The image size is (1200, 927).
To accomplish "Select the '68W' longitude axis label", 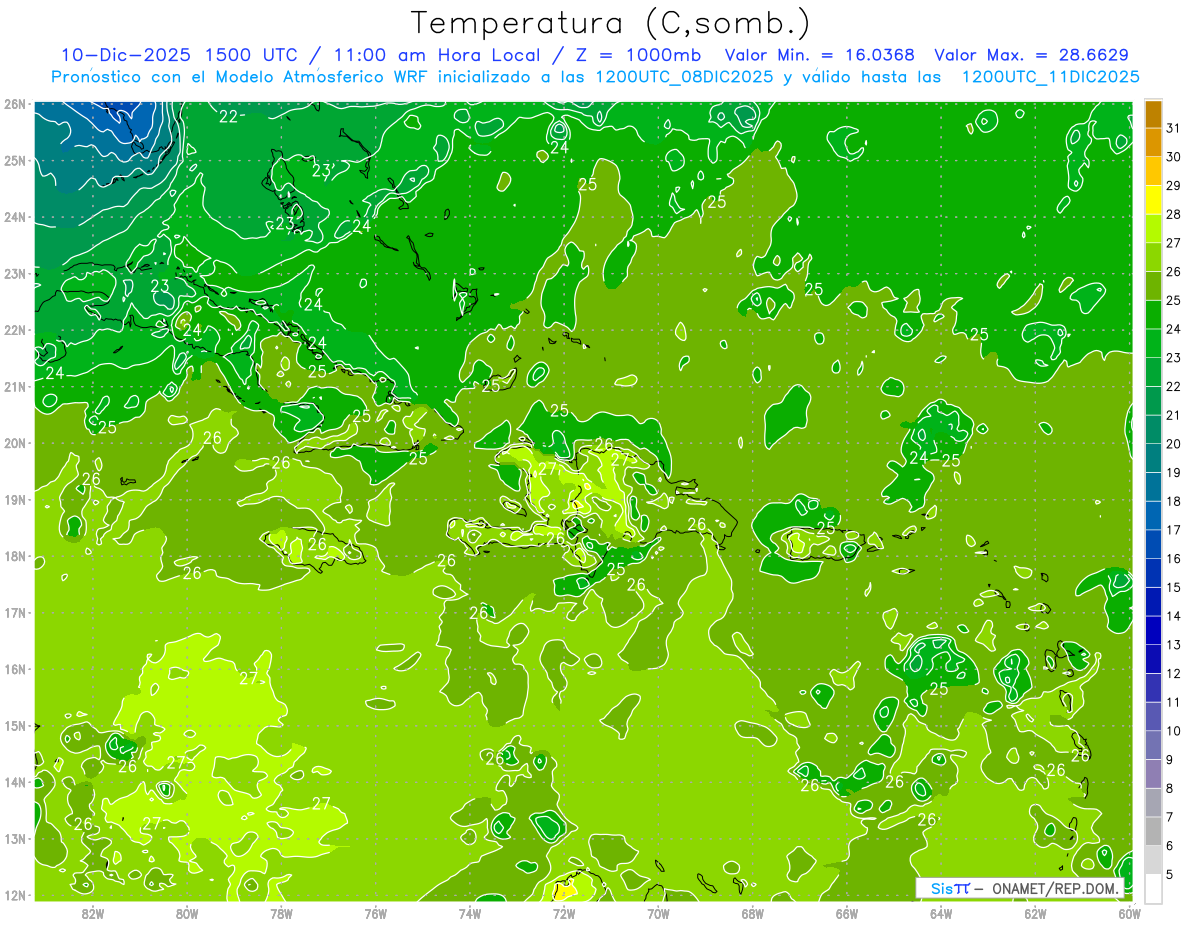I will [753, 913].
